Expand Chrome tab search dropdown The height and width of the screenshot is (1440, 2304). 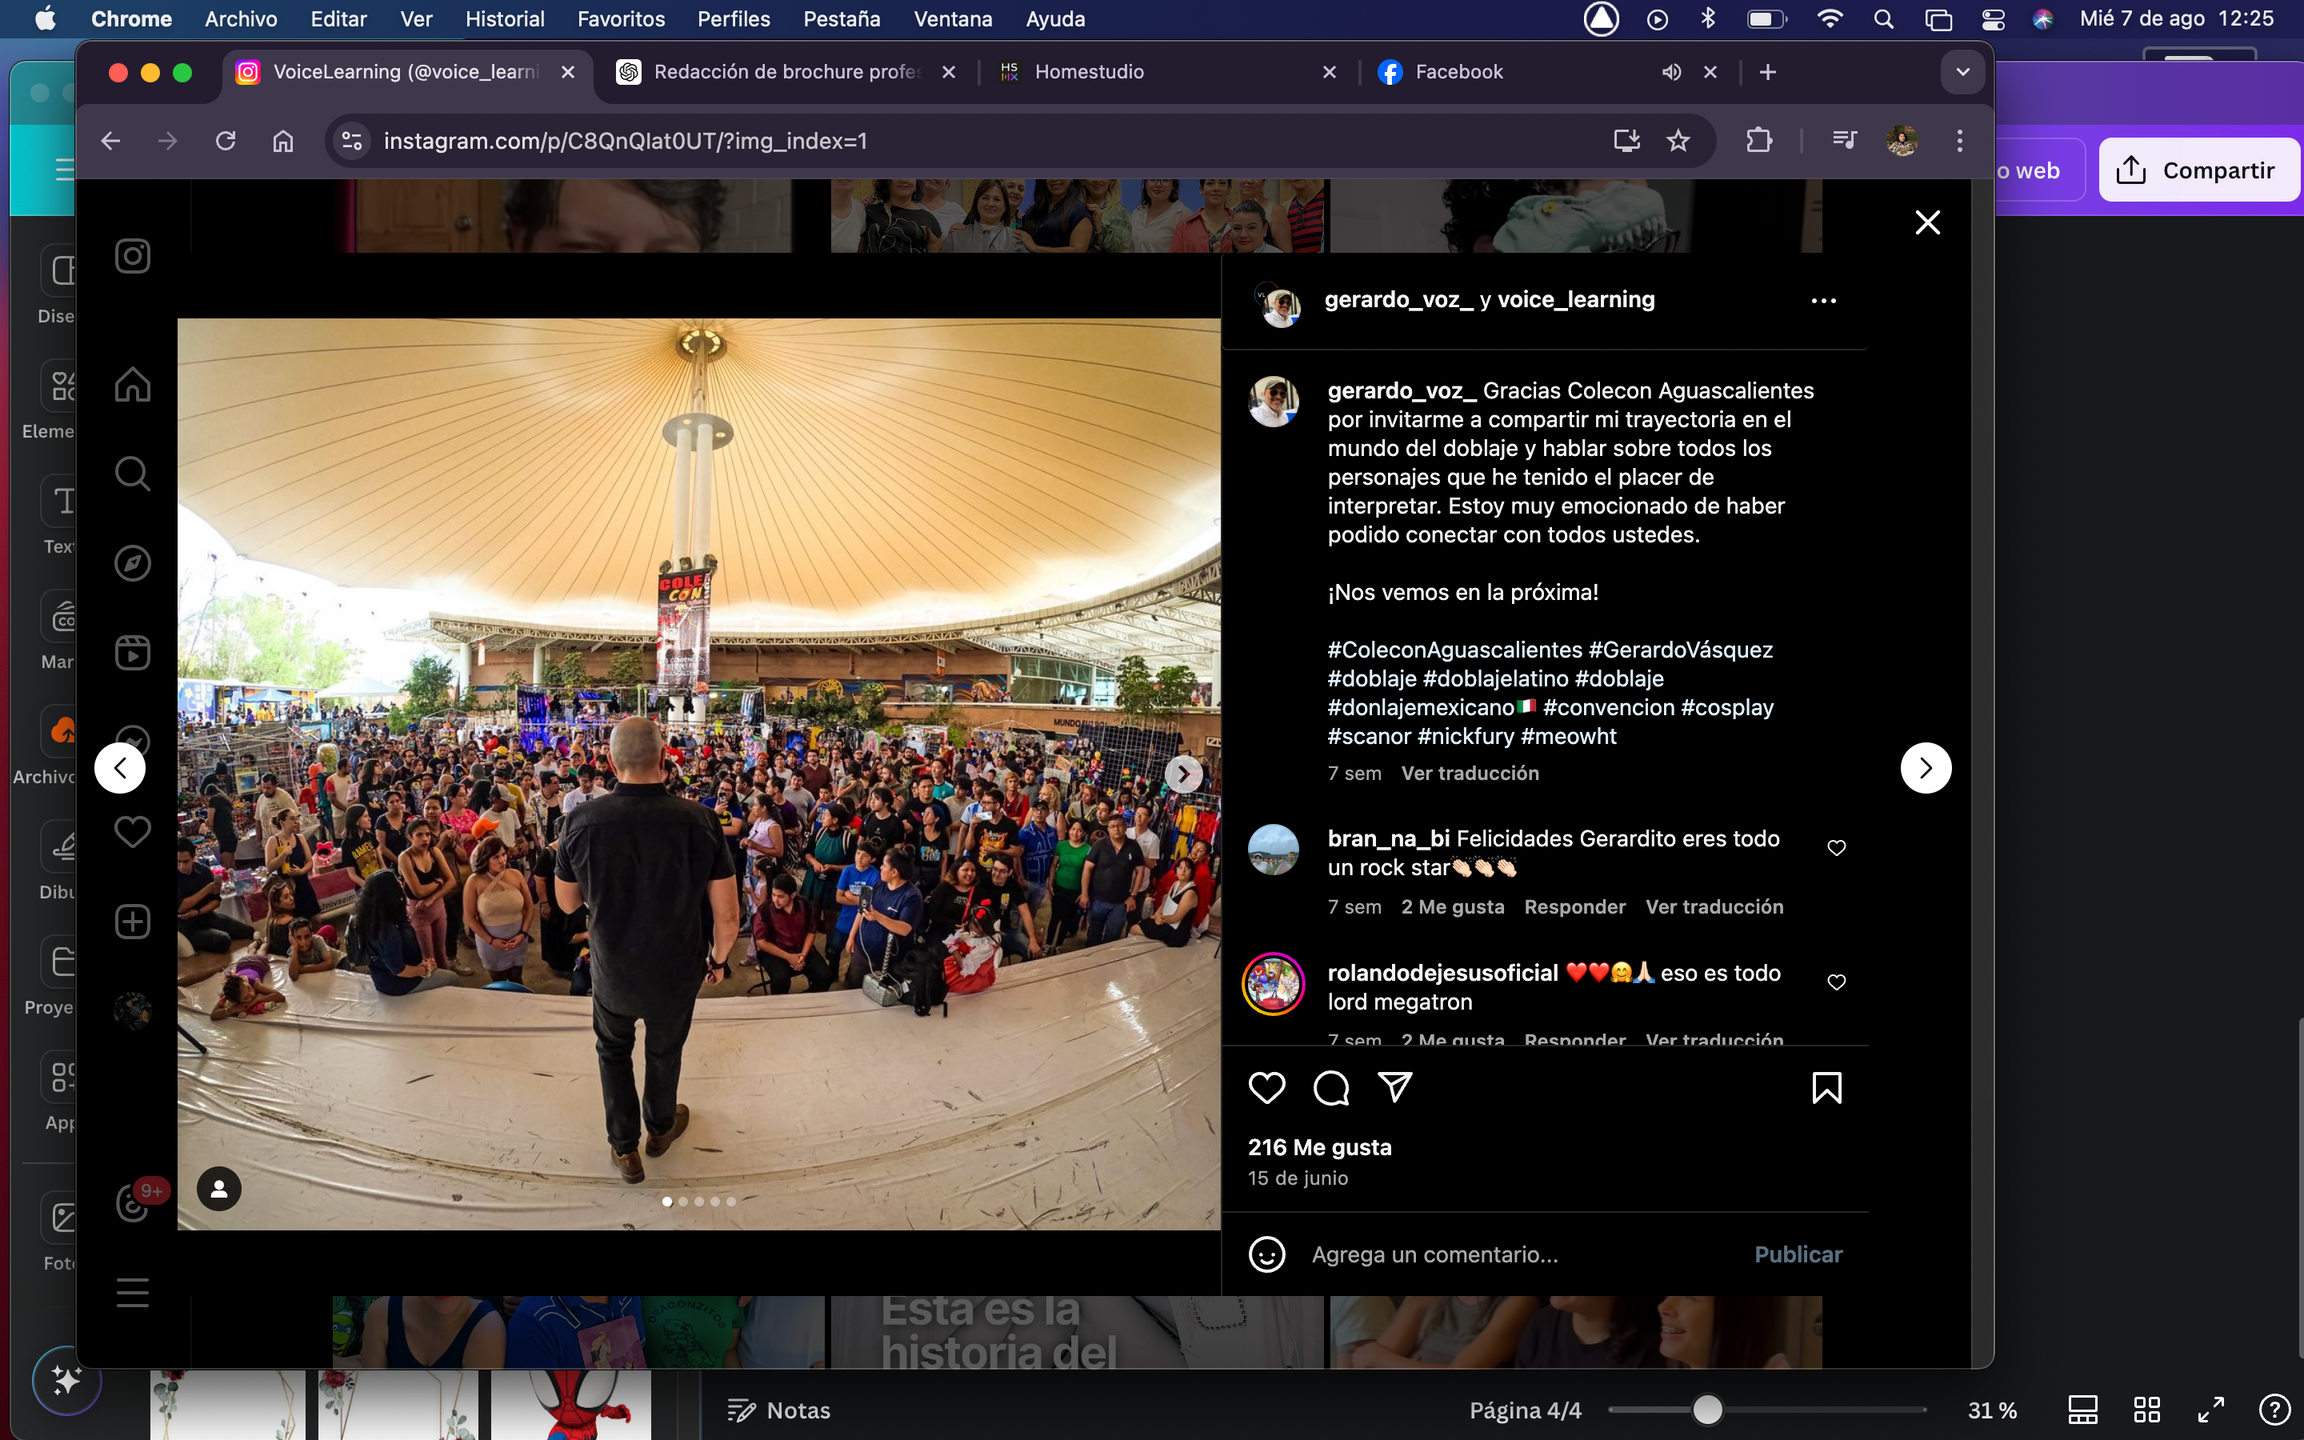(1962, 72)
